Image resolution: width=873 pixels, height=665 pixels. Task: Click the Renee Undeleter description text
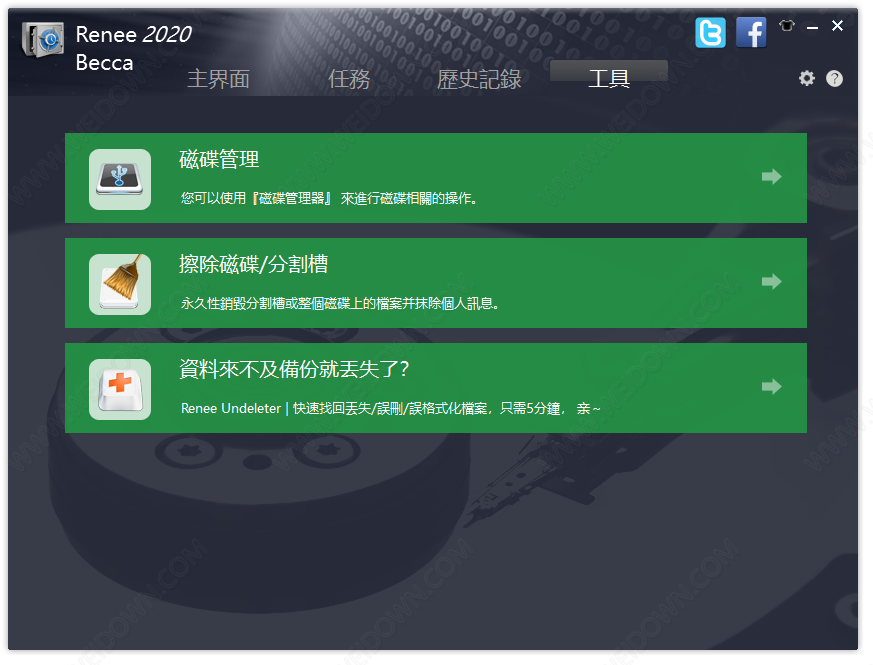[391, 408]
